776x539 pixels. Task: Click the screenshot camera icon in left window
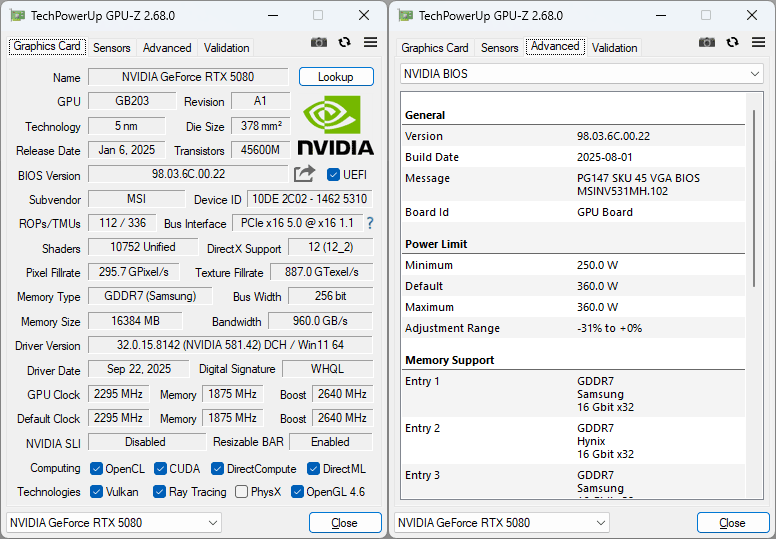319,42
